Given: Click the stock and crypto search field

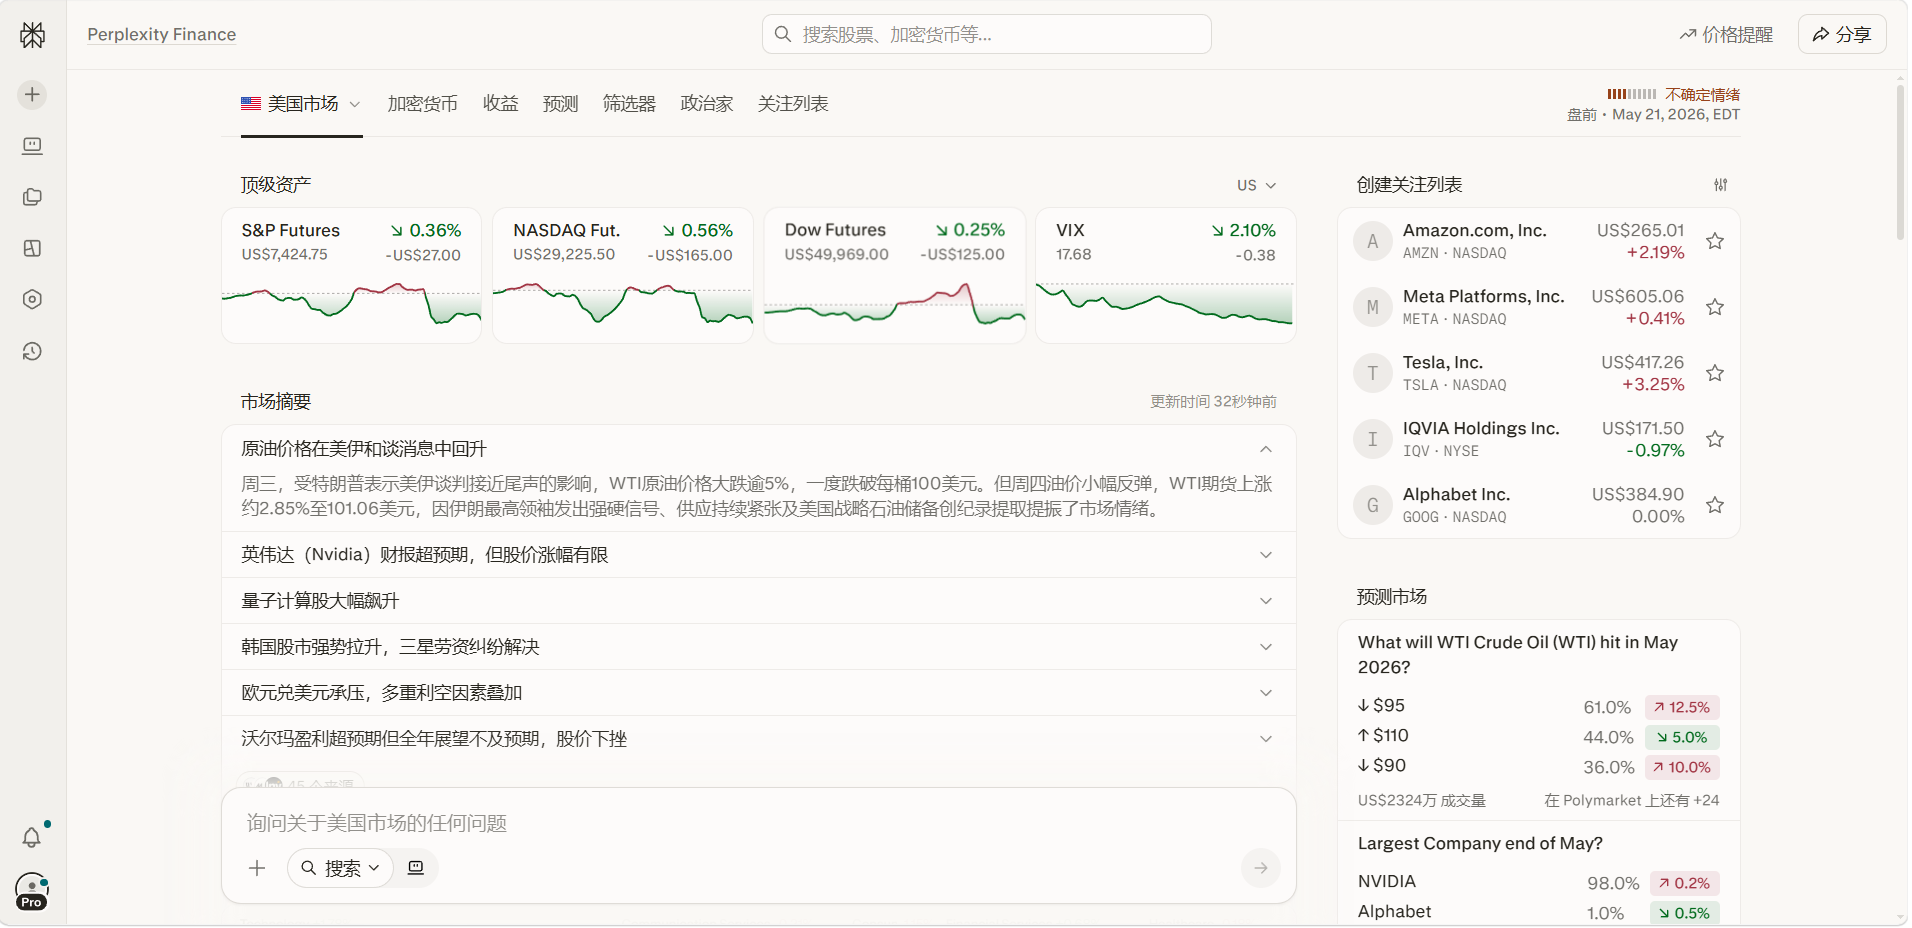Looking at the screenshot, I should click(986, 34).
